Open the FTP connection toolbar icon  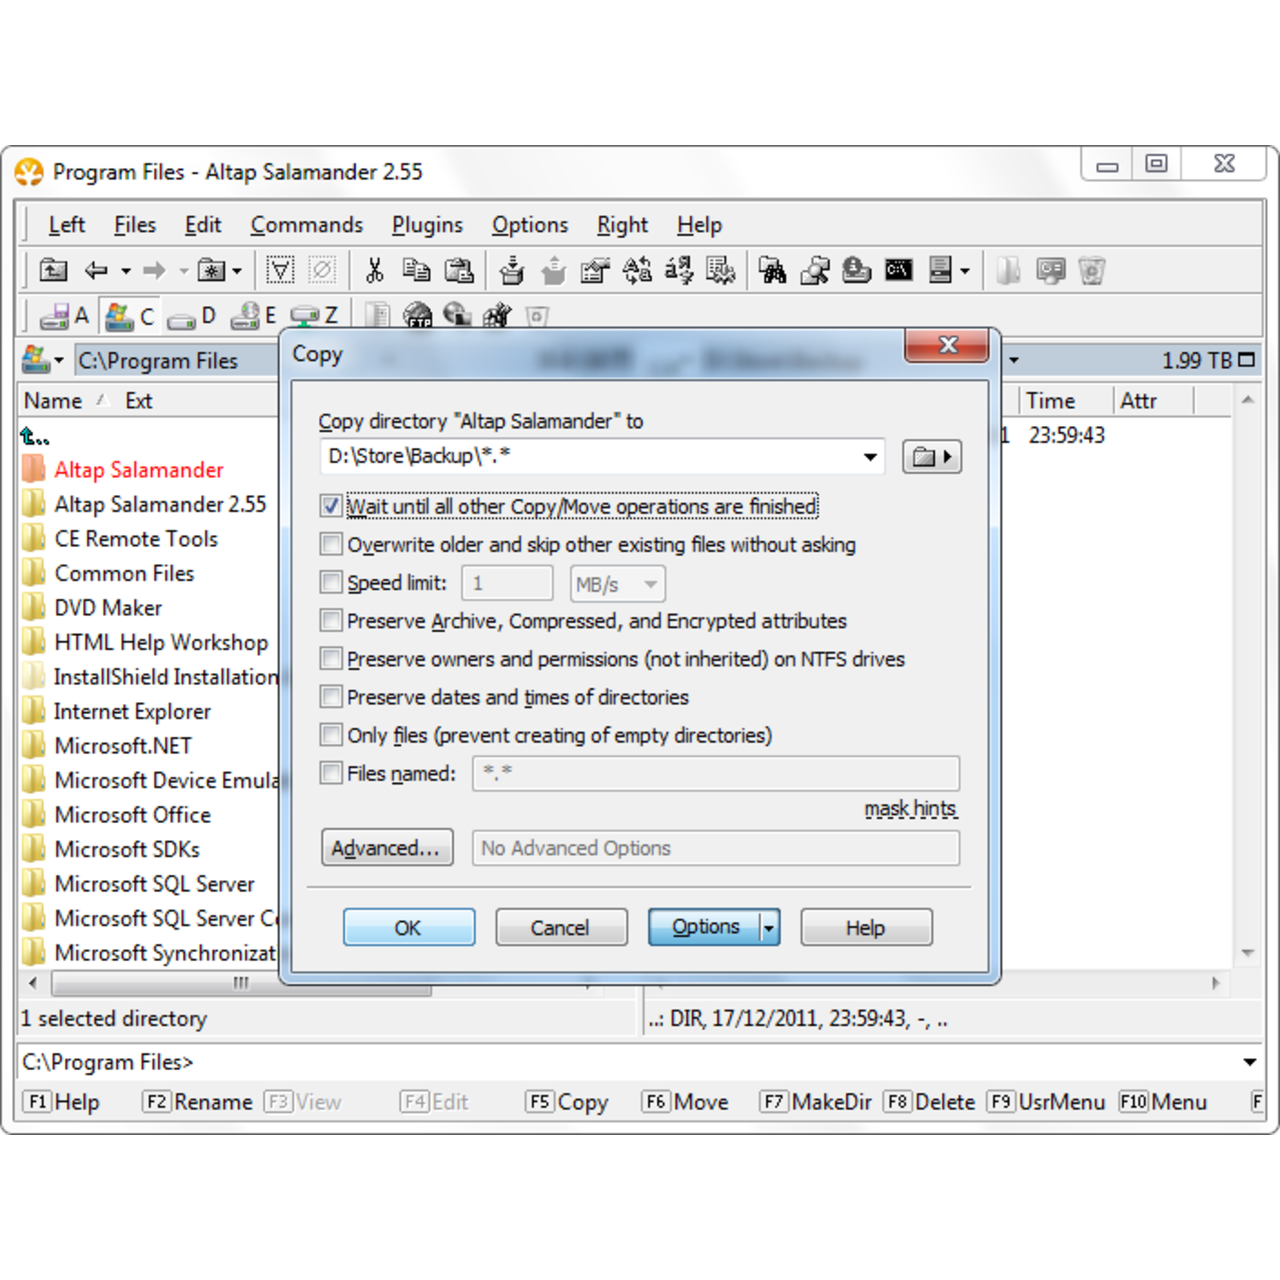(x=419, y=316)
